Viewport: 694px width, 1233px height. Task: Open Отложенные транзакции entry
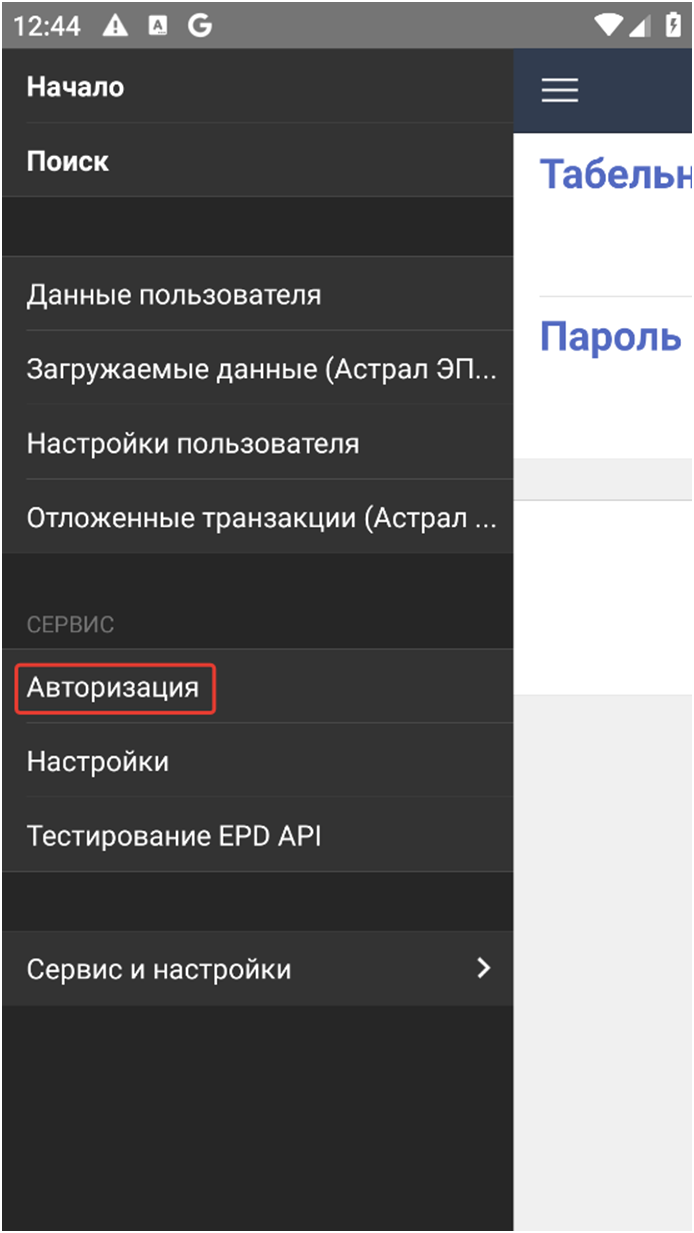point(257,517)
